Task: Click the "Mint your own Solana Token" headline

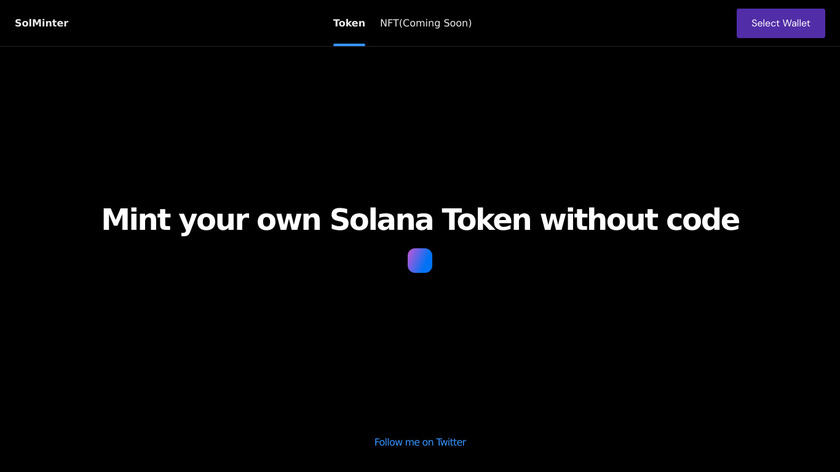Action: click(x=420, y=219)
